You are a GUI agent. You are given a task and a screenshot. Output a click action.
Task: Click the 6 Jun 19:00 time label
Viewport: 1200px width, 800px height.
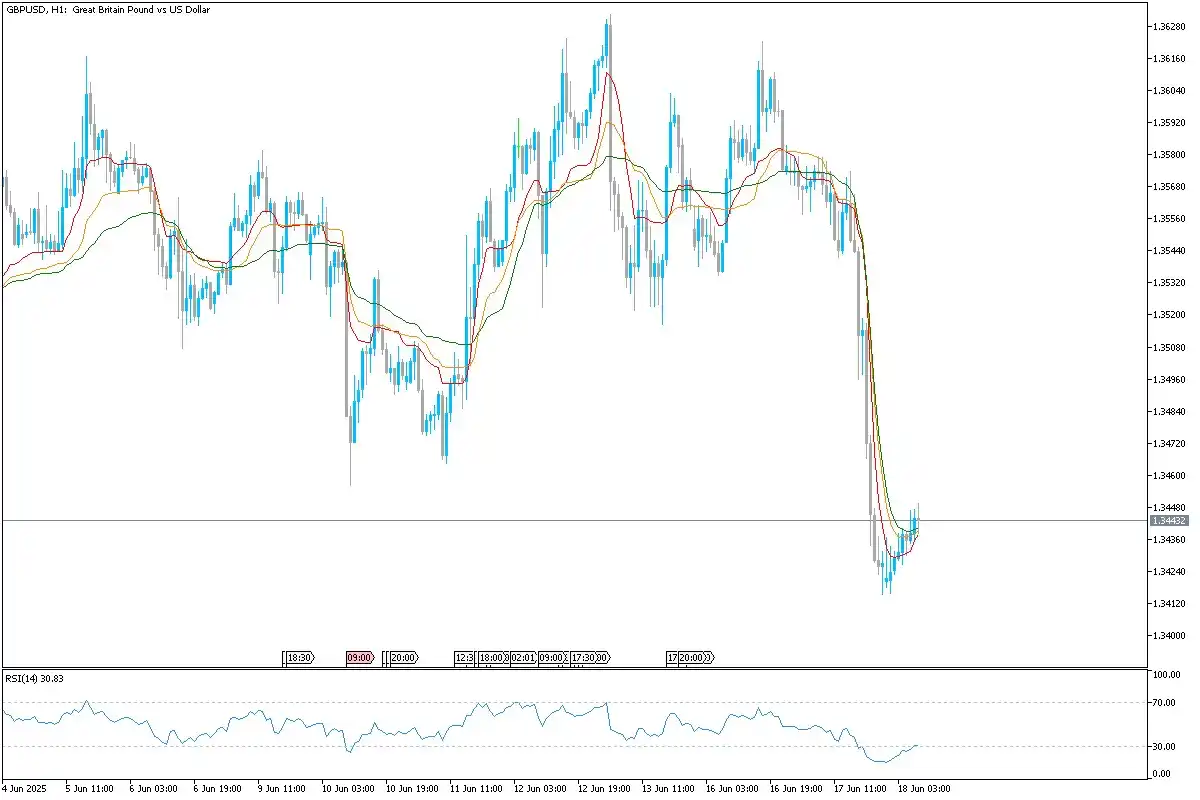(216, 789)
